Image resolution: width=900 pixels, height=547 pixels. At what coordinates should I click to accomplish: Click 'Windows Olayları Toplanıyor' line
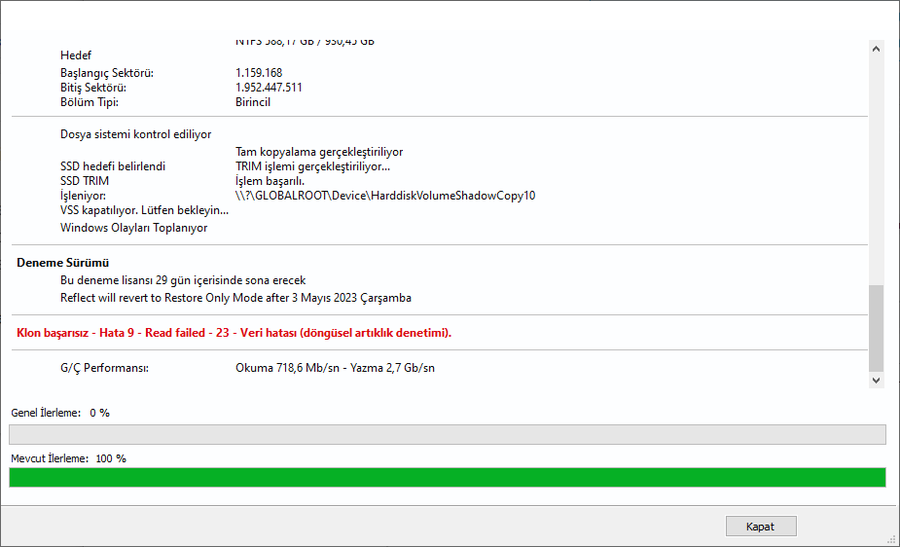(x=134, y=228)
